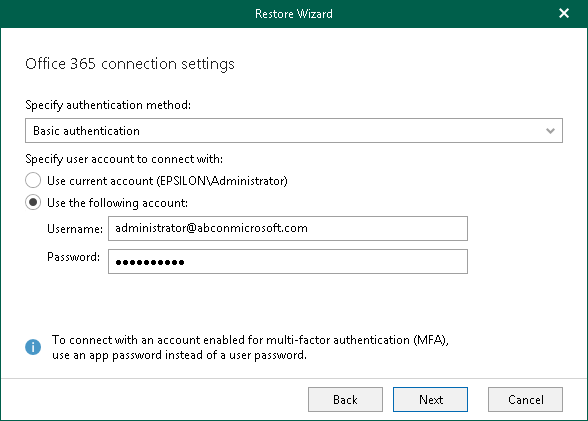Click the 'Office 365 connection settings' heading
588x421 pixels.
(130, 64)
